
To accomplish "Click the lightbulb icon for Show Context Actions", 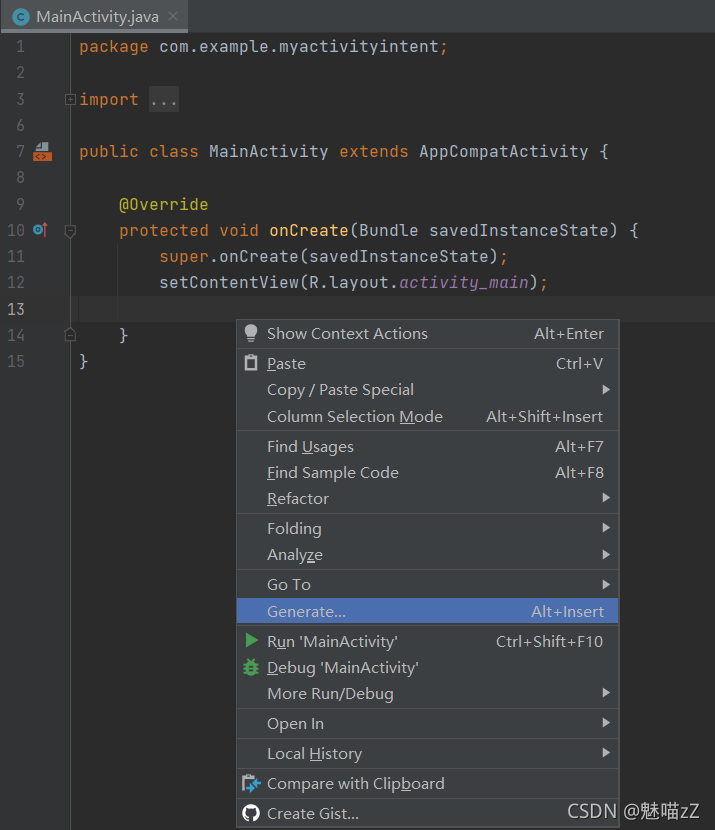I will [251, 334].
